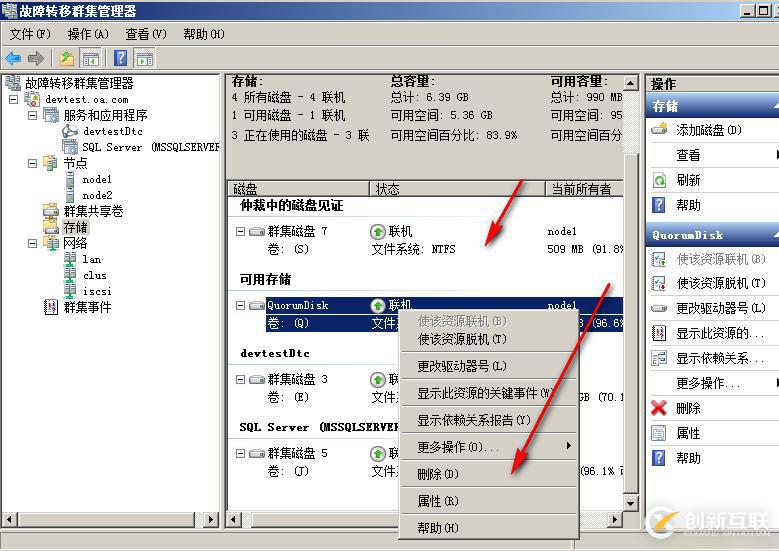Click the center pane vertical scrollbar down arrow
This screenshot has width=779, height=551.
pos(631,503)
